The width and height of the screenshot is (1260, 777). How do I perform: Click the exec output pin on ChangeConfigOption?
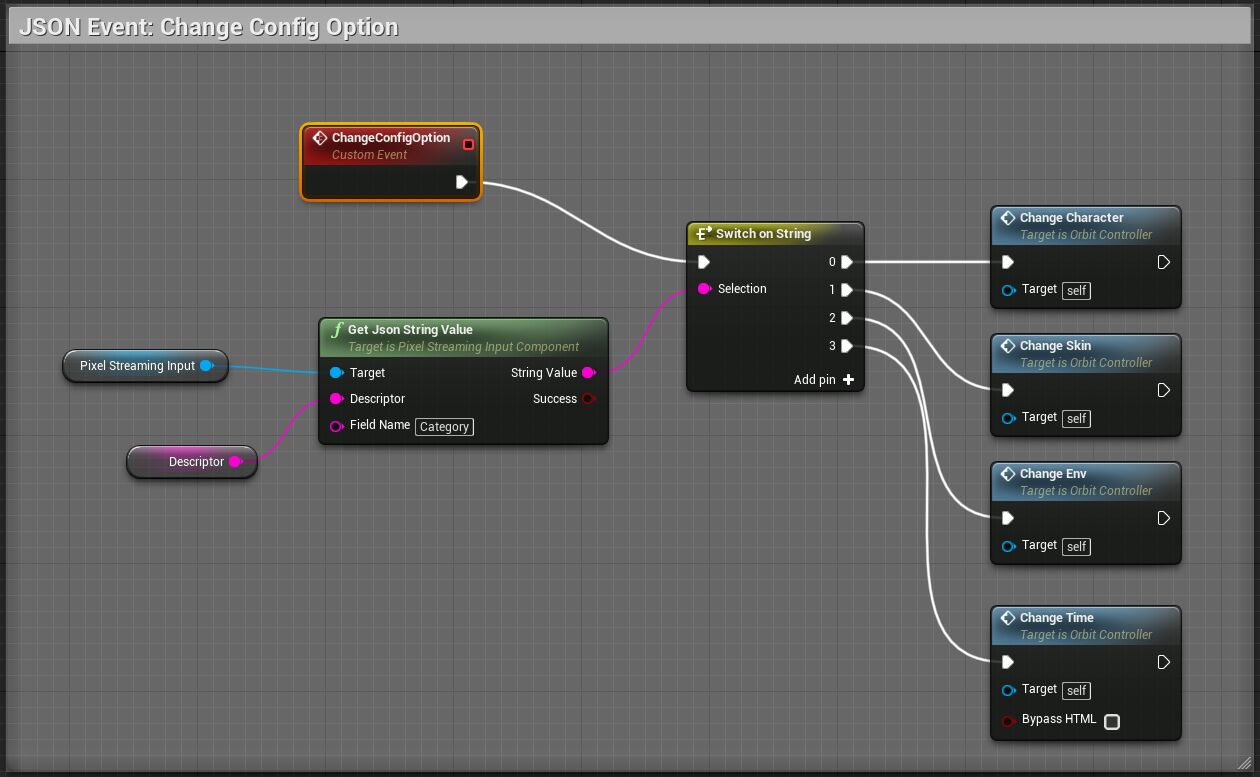(462, 182)
